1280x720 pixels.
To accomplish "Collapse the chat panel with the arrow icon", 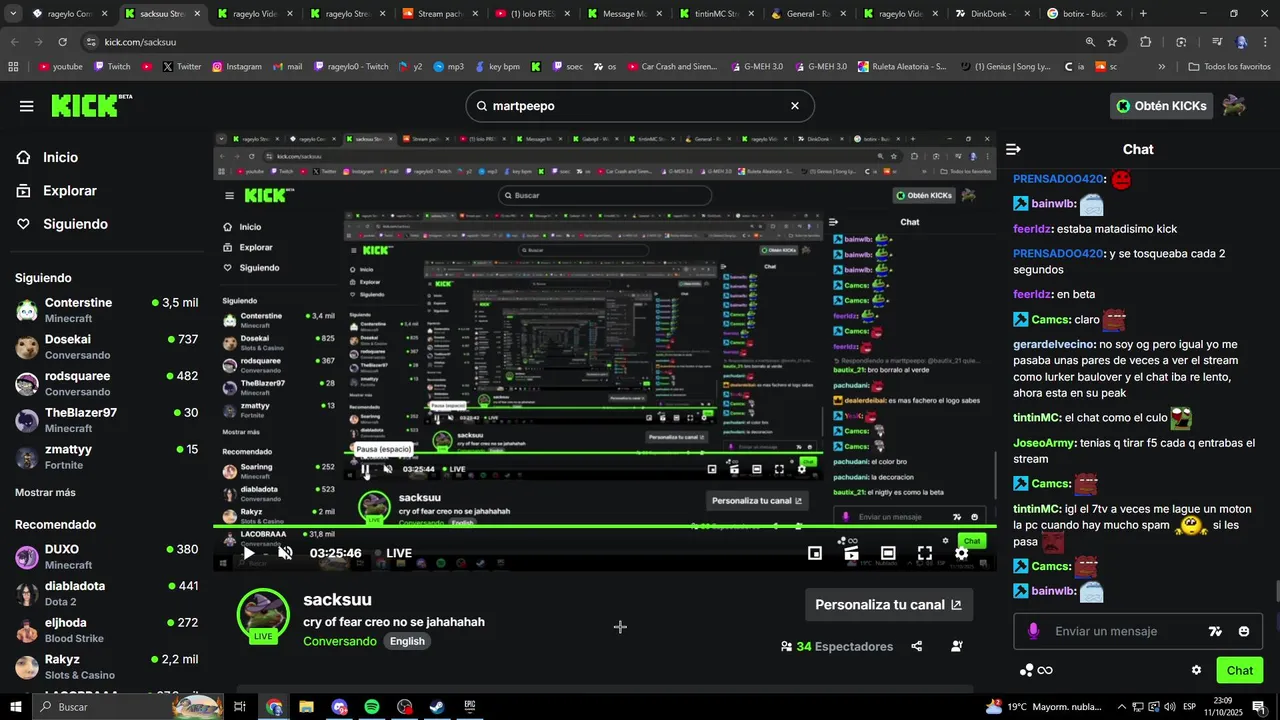I will 1013,149.
